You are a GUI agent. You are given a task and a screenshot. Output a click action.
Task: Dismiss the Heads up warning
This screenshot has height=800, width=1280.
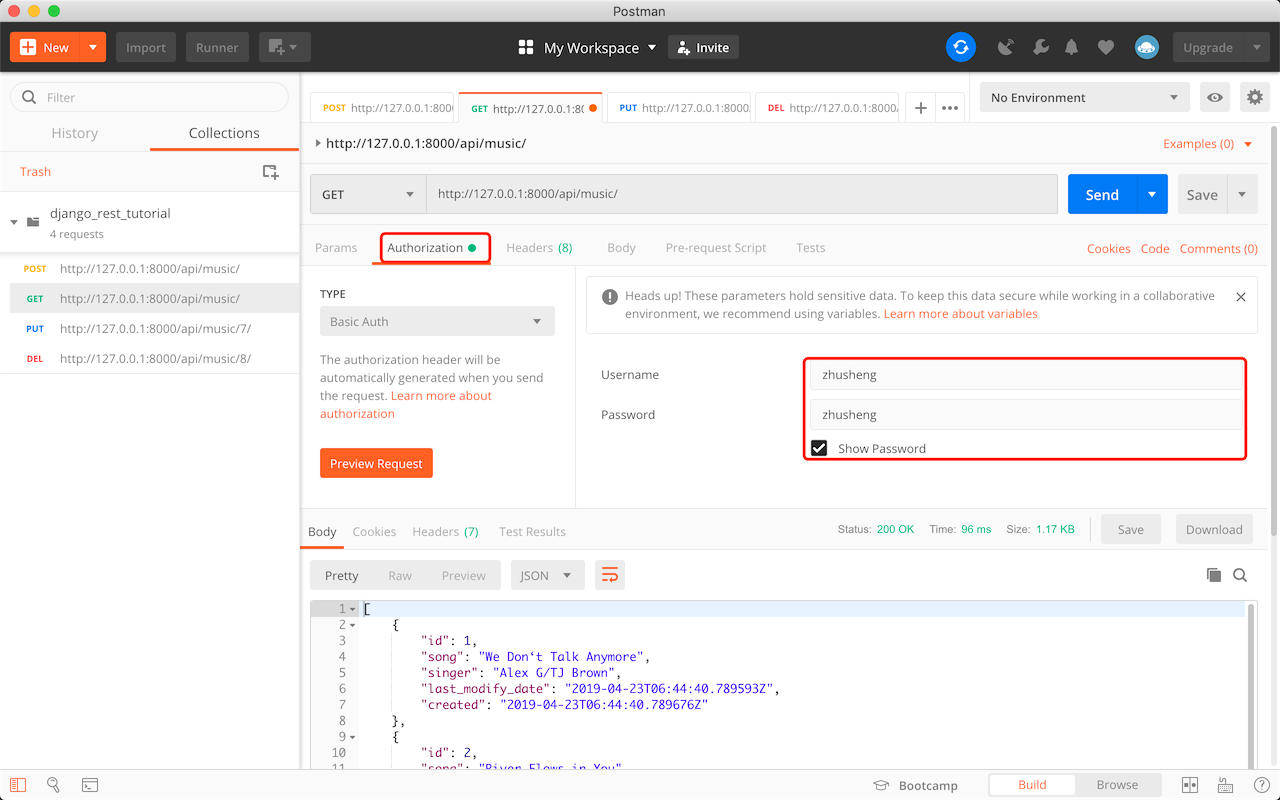pos(1240,297)
